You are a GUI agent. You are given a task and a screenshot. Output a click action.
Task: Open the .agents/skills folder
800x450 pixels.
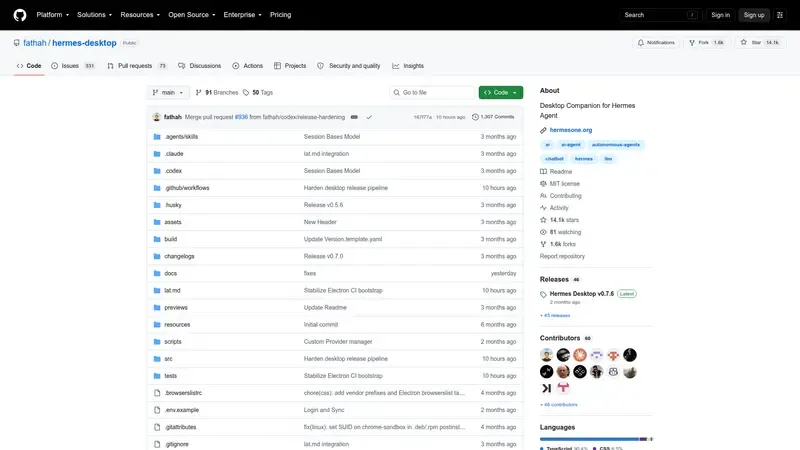(x=181, y=137)
